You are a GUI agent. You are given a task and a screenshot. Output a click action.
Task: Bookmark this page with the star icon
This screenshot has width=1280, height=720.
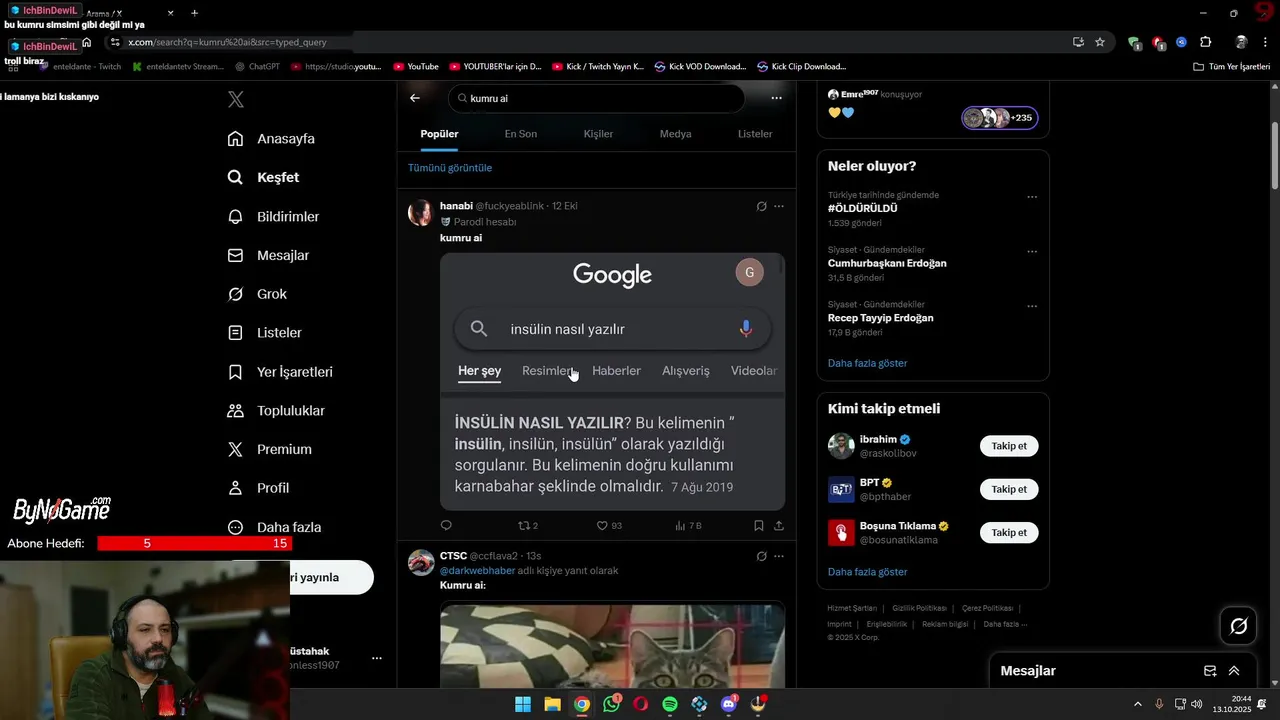coord(1100,42)
